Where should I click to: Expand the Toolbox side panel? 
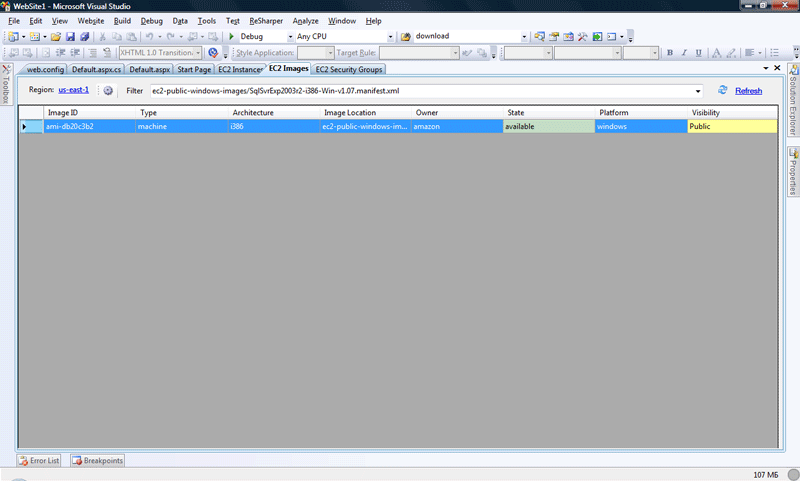click(x=6, y=85)
